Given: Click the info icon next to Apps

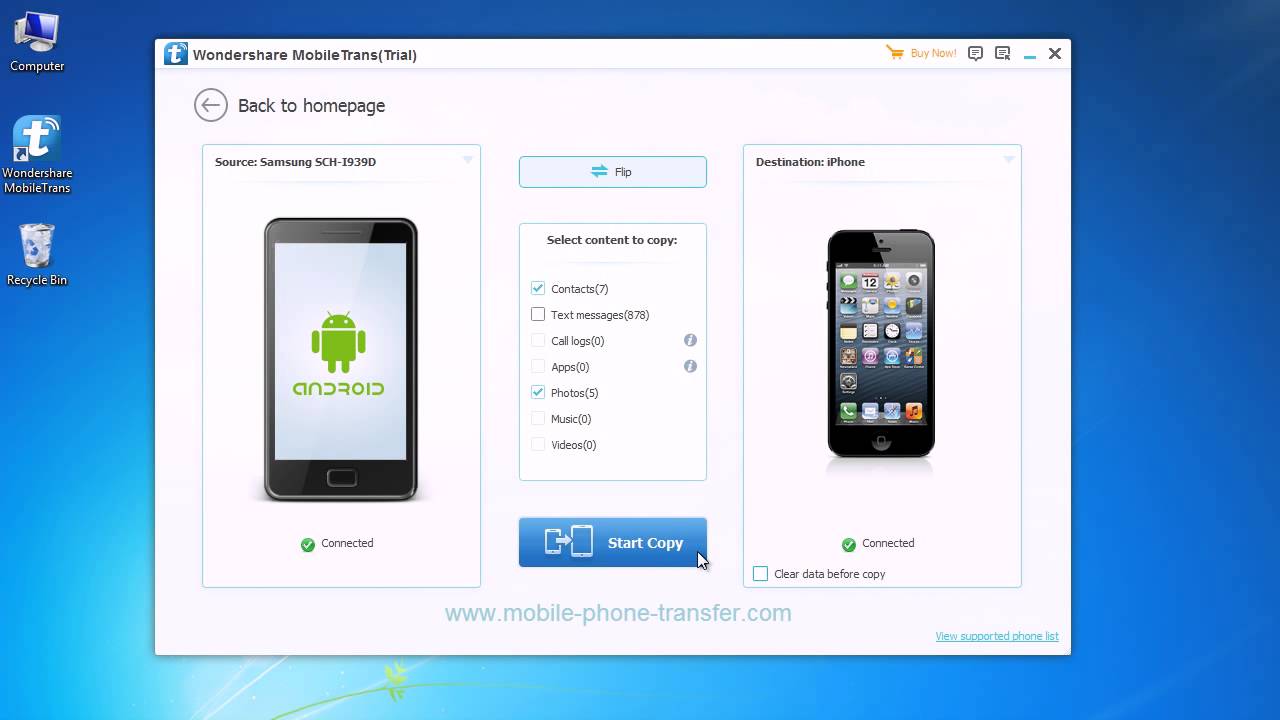Looking at the screenshot, I should (x=690, y=366).
